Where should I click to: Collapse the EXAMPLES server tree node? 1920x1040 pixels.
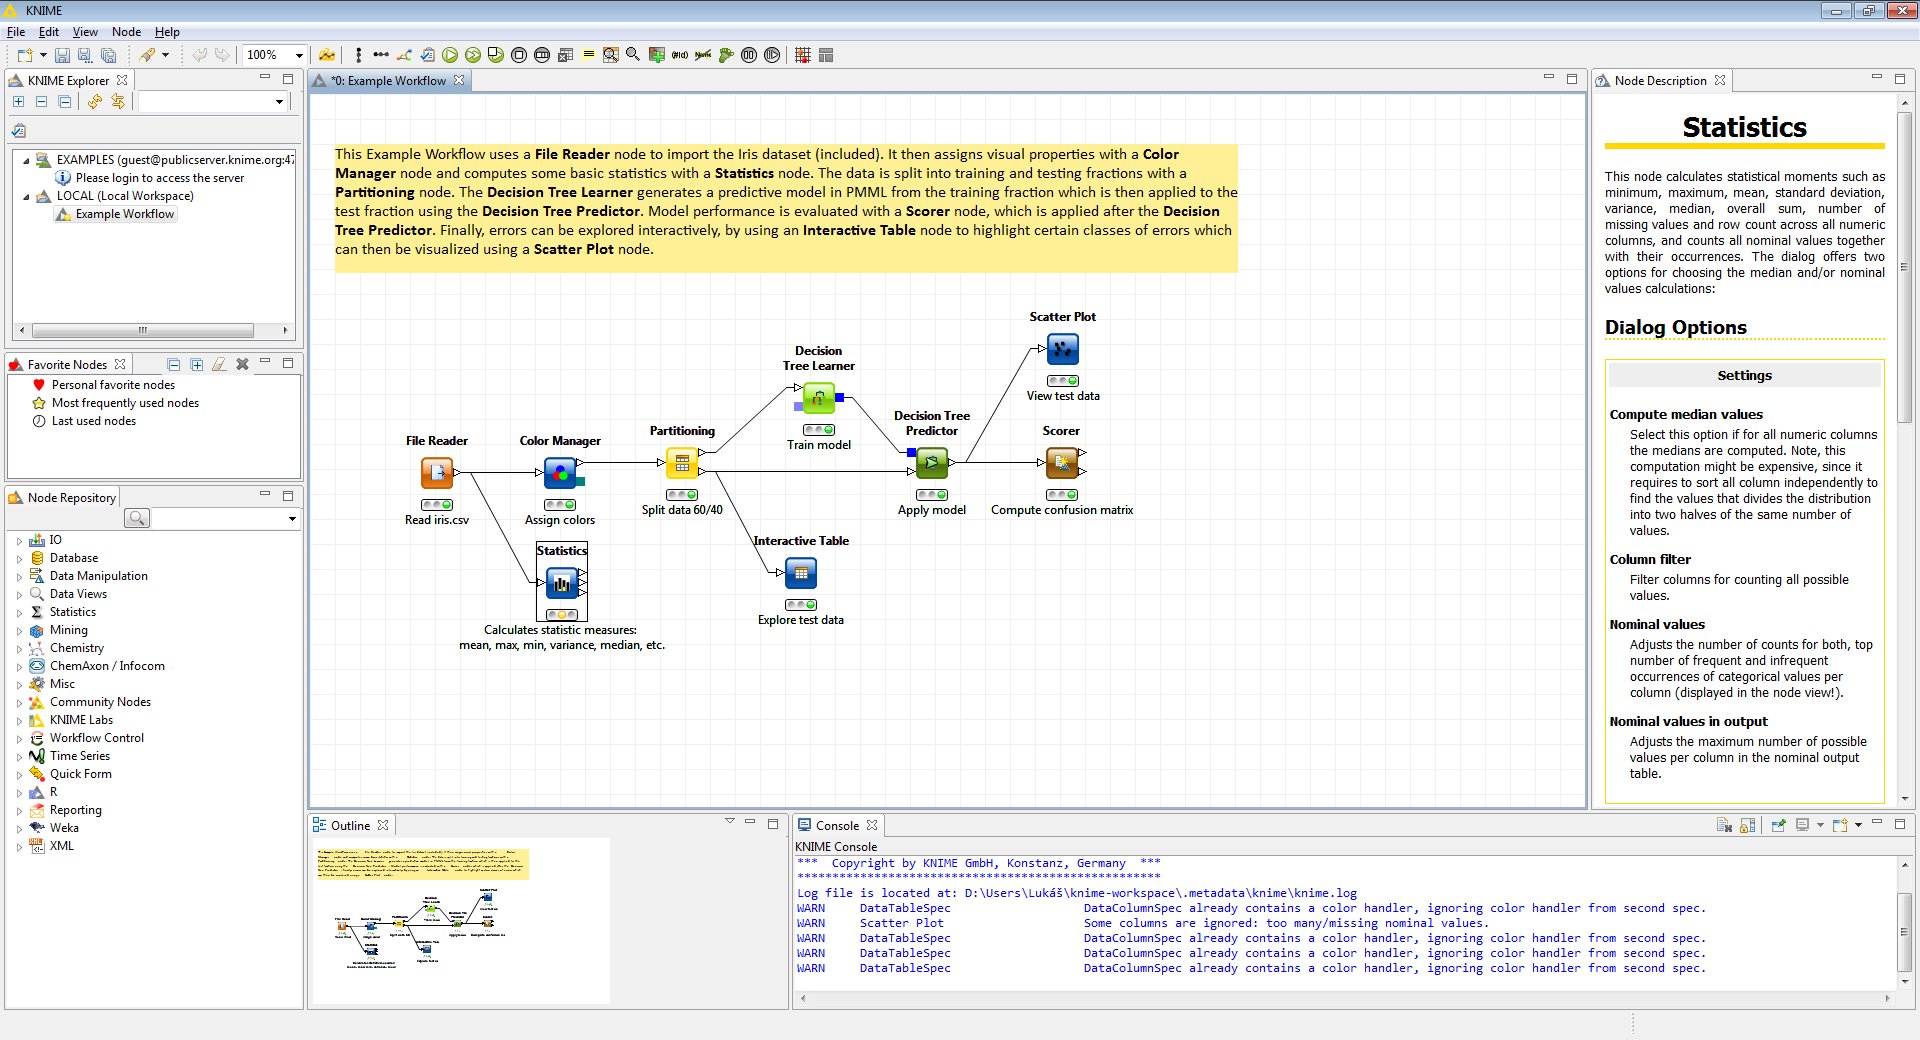[x=27, y=160]
